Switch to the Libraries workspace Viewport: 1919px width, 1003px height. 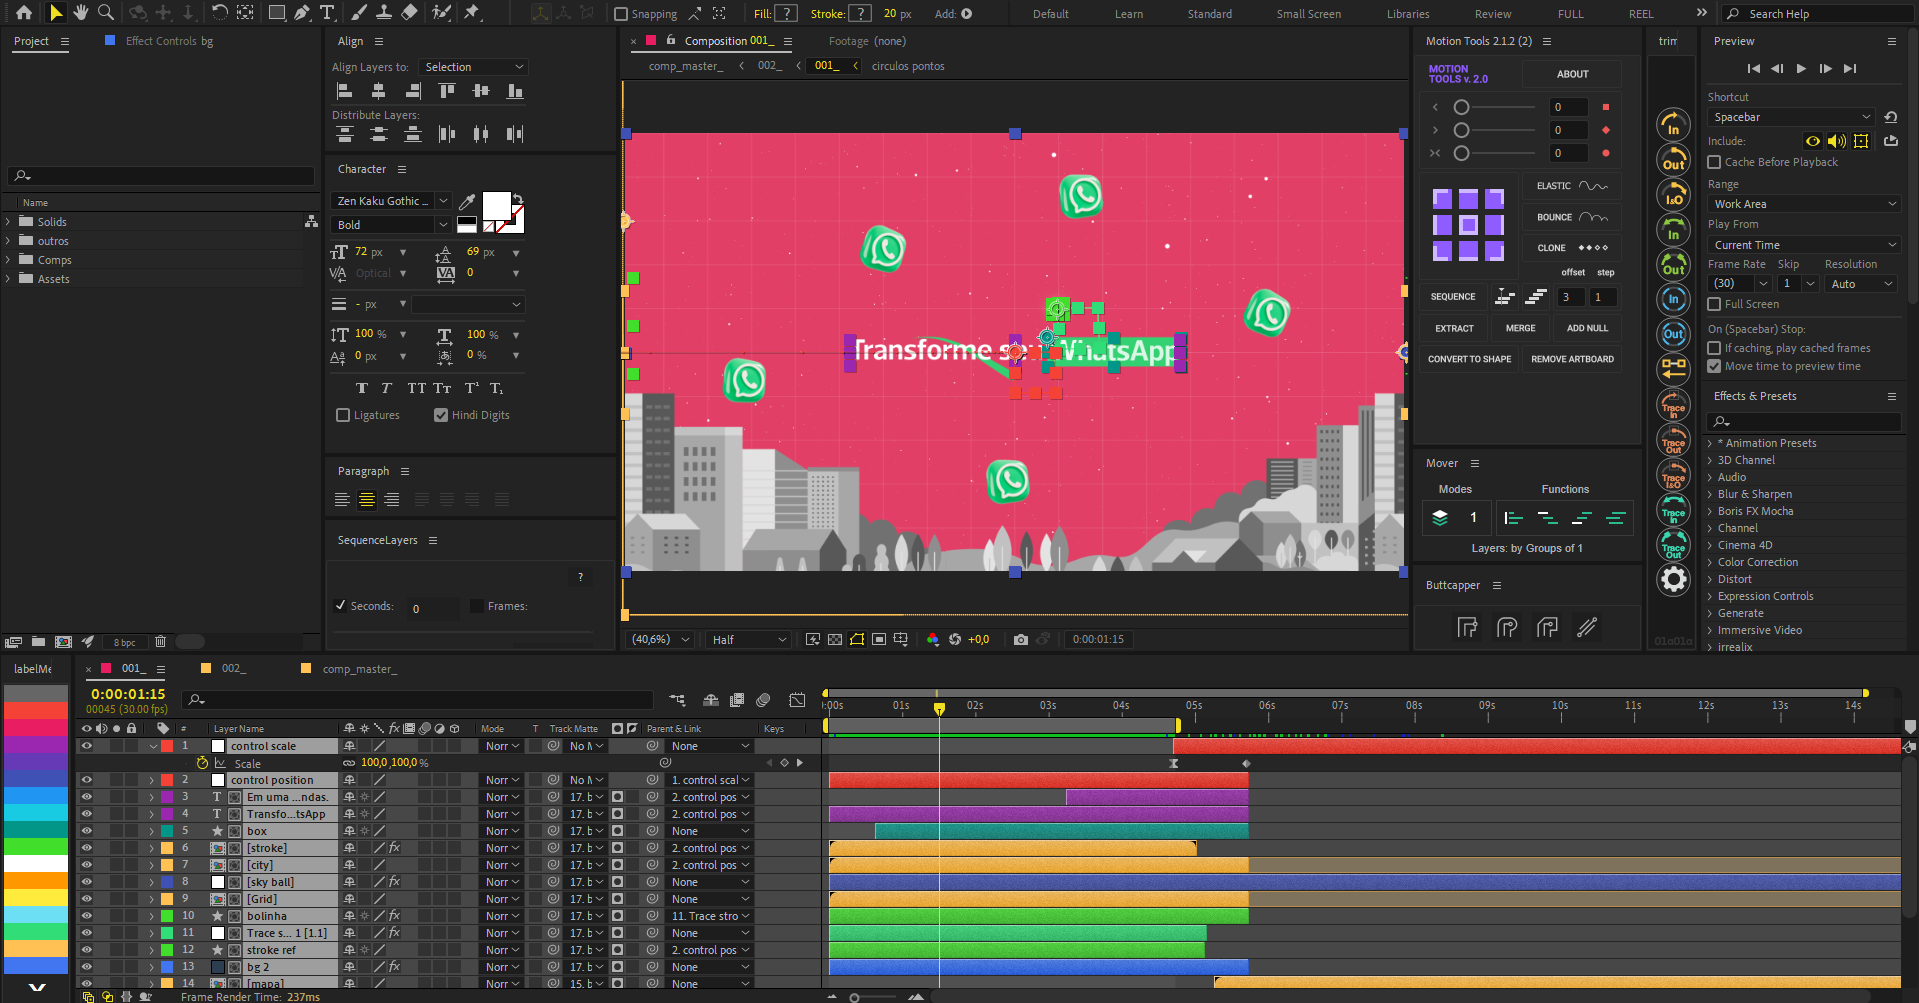pyautogui.click(x=1407, y=14)
